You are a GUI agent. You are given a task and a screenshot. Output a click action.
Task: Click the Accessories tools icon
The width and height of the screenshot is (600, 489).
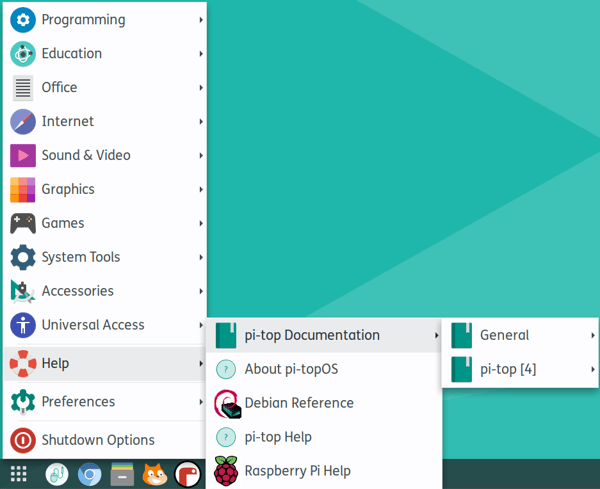tap(23, 291)
